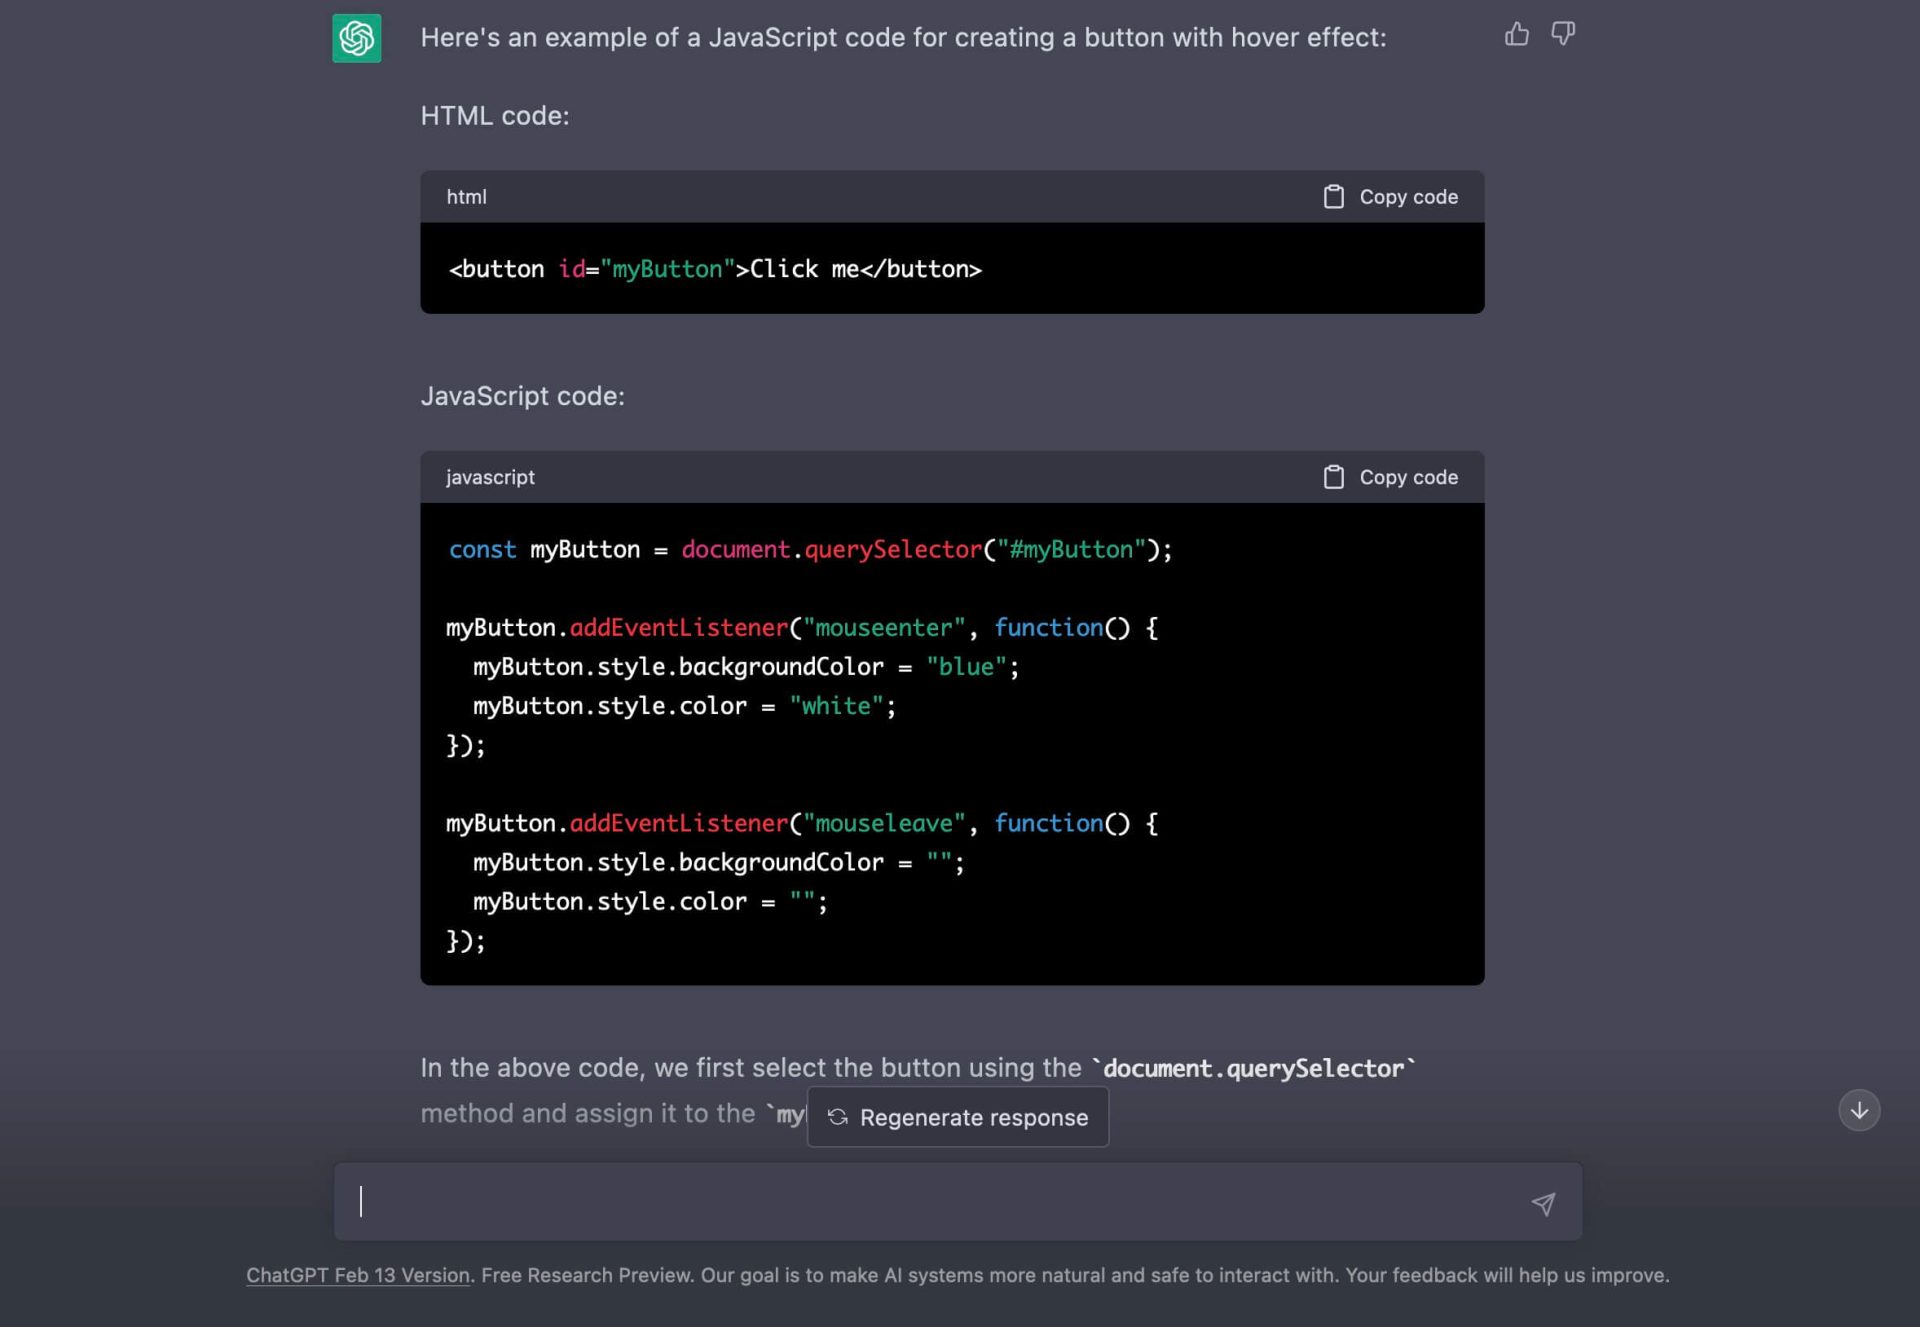Click the "mouseleave" event string

[x=884, y=824]
